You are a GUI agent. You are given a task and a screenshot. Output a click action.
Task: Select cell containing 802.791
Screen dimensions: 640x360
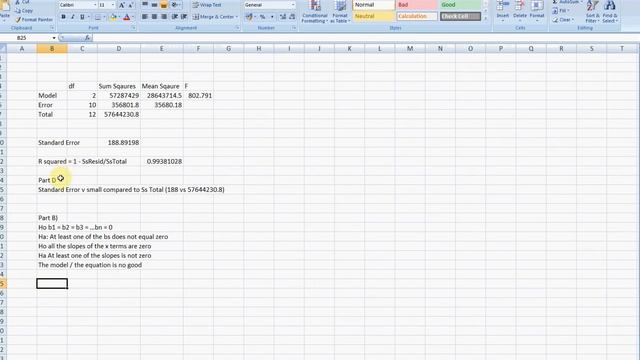[x=198, y=96]
